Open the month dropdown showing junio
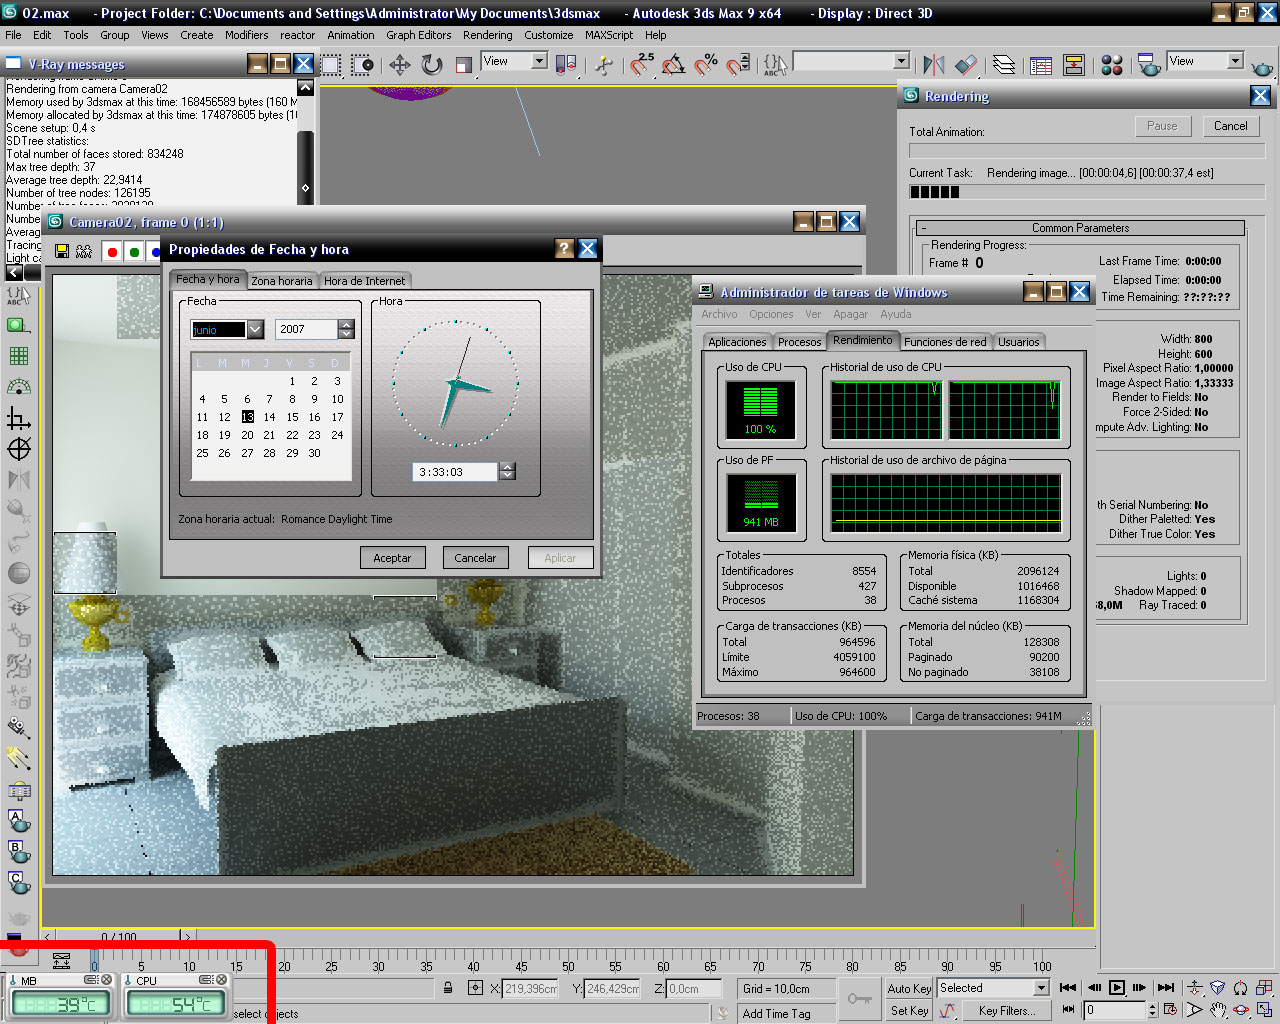 255,329
